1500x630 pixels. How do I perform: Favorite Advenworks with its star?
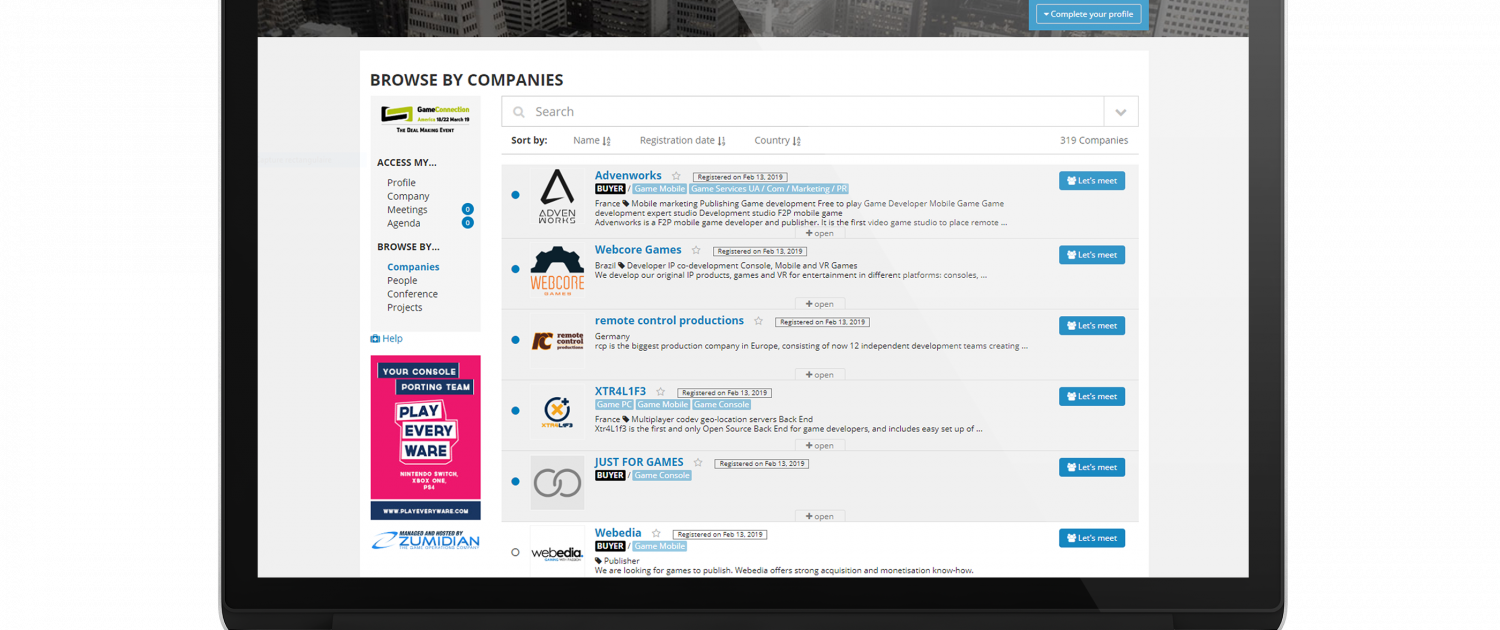click(x=676, y=176)
